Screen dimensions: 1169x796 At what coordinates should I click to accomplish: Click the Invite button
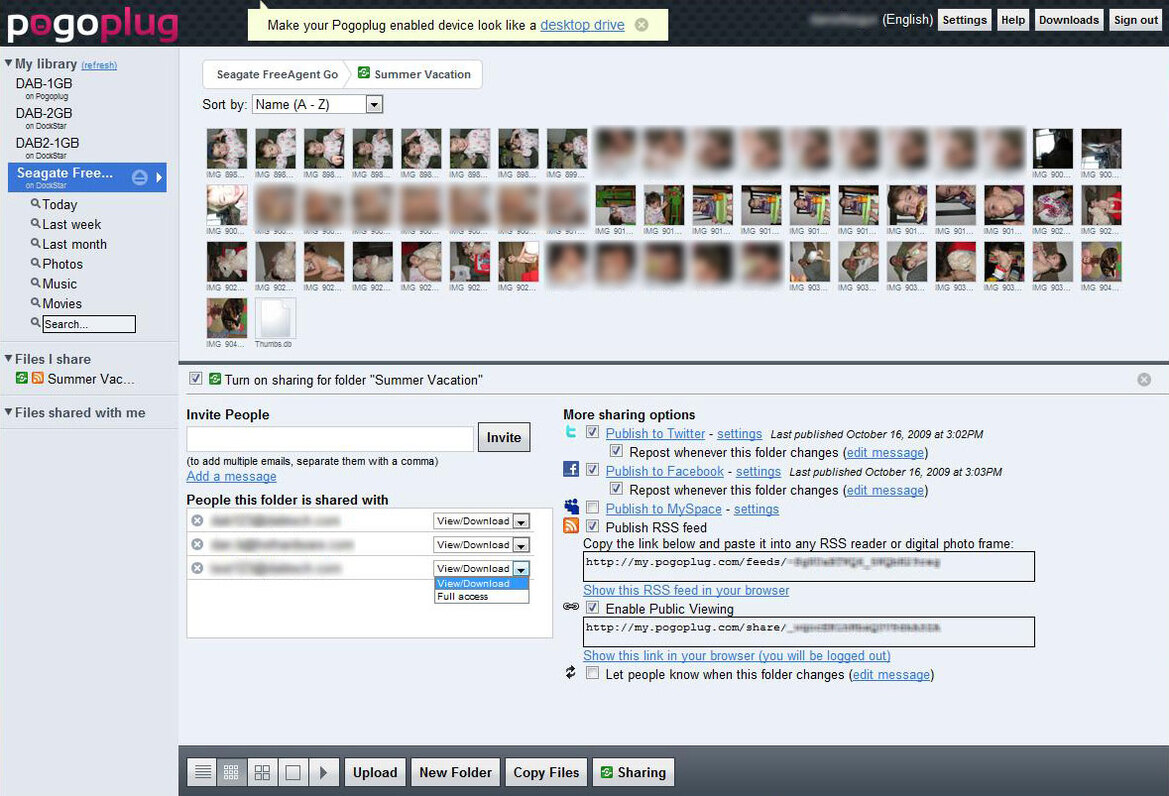point(504,438)
